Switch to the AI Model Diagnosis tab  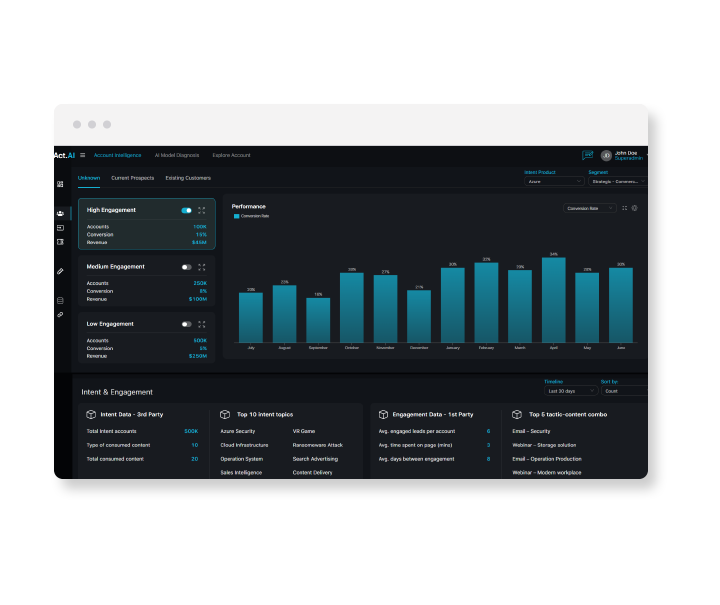[x=176, y=155]
